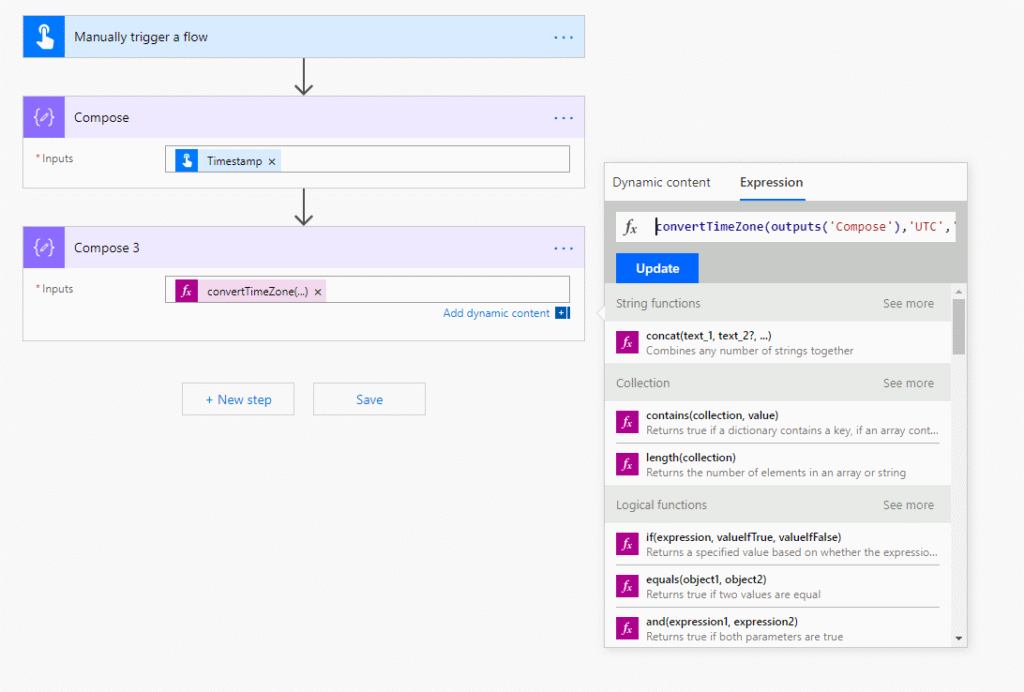This screenshot has height=692, width=1024.
Task: Click the Timestamp token hand icon
Action: (x=187, y=161)
